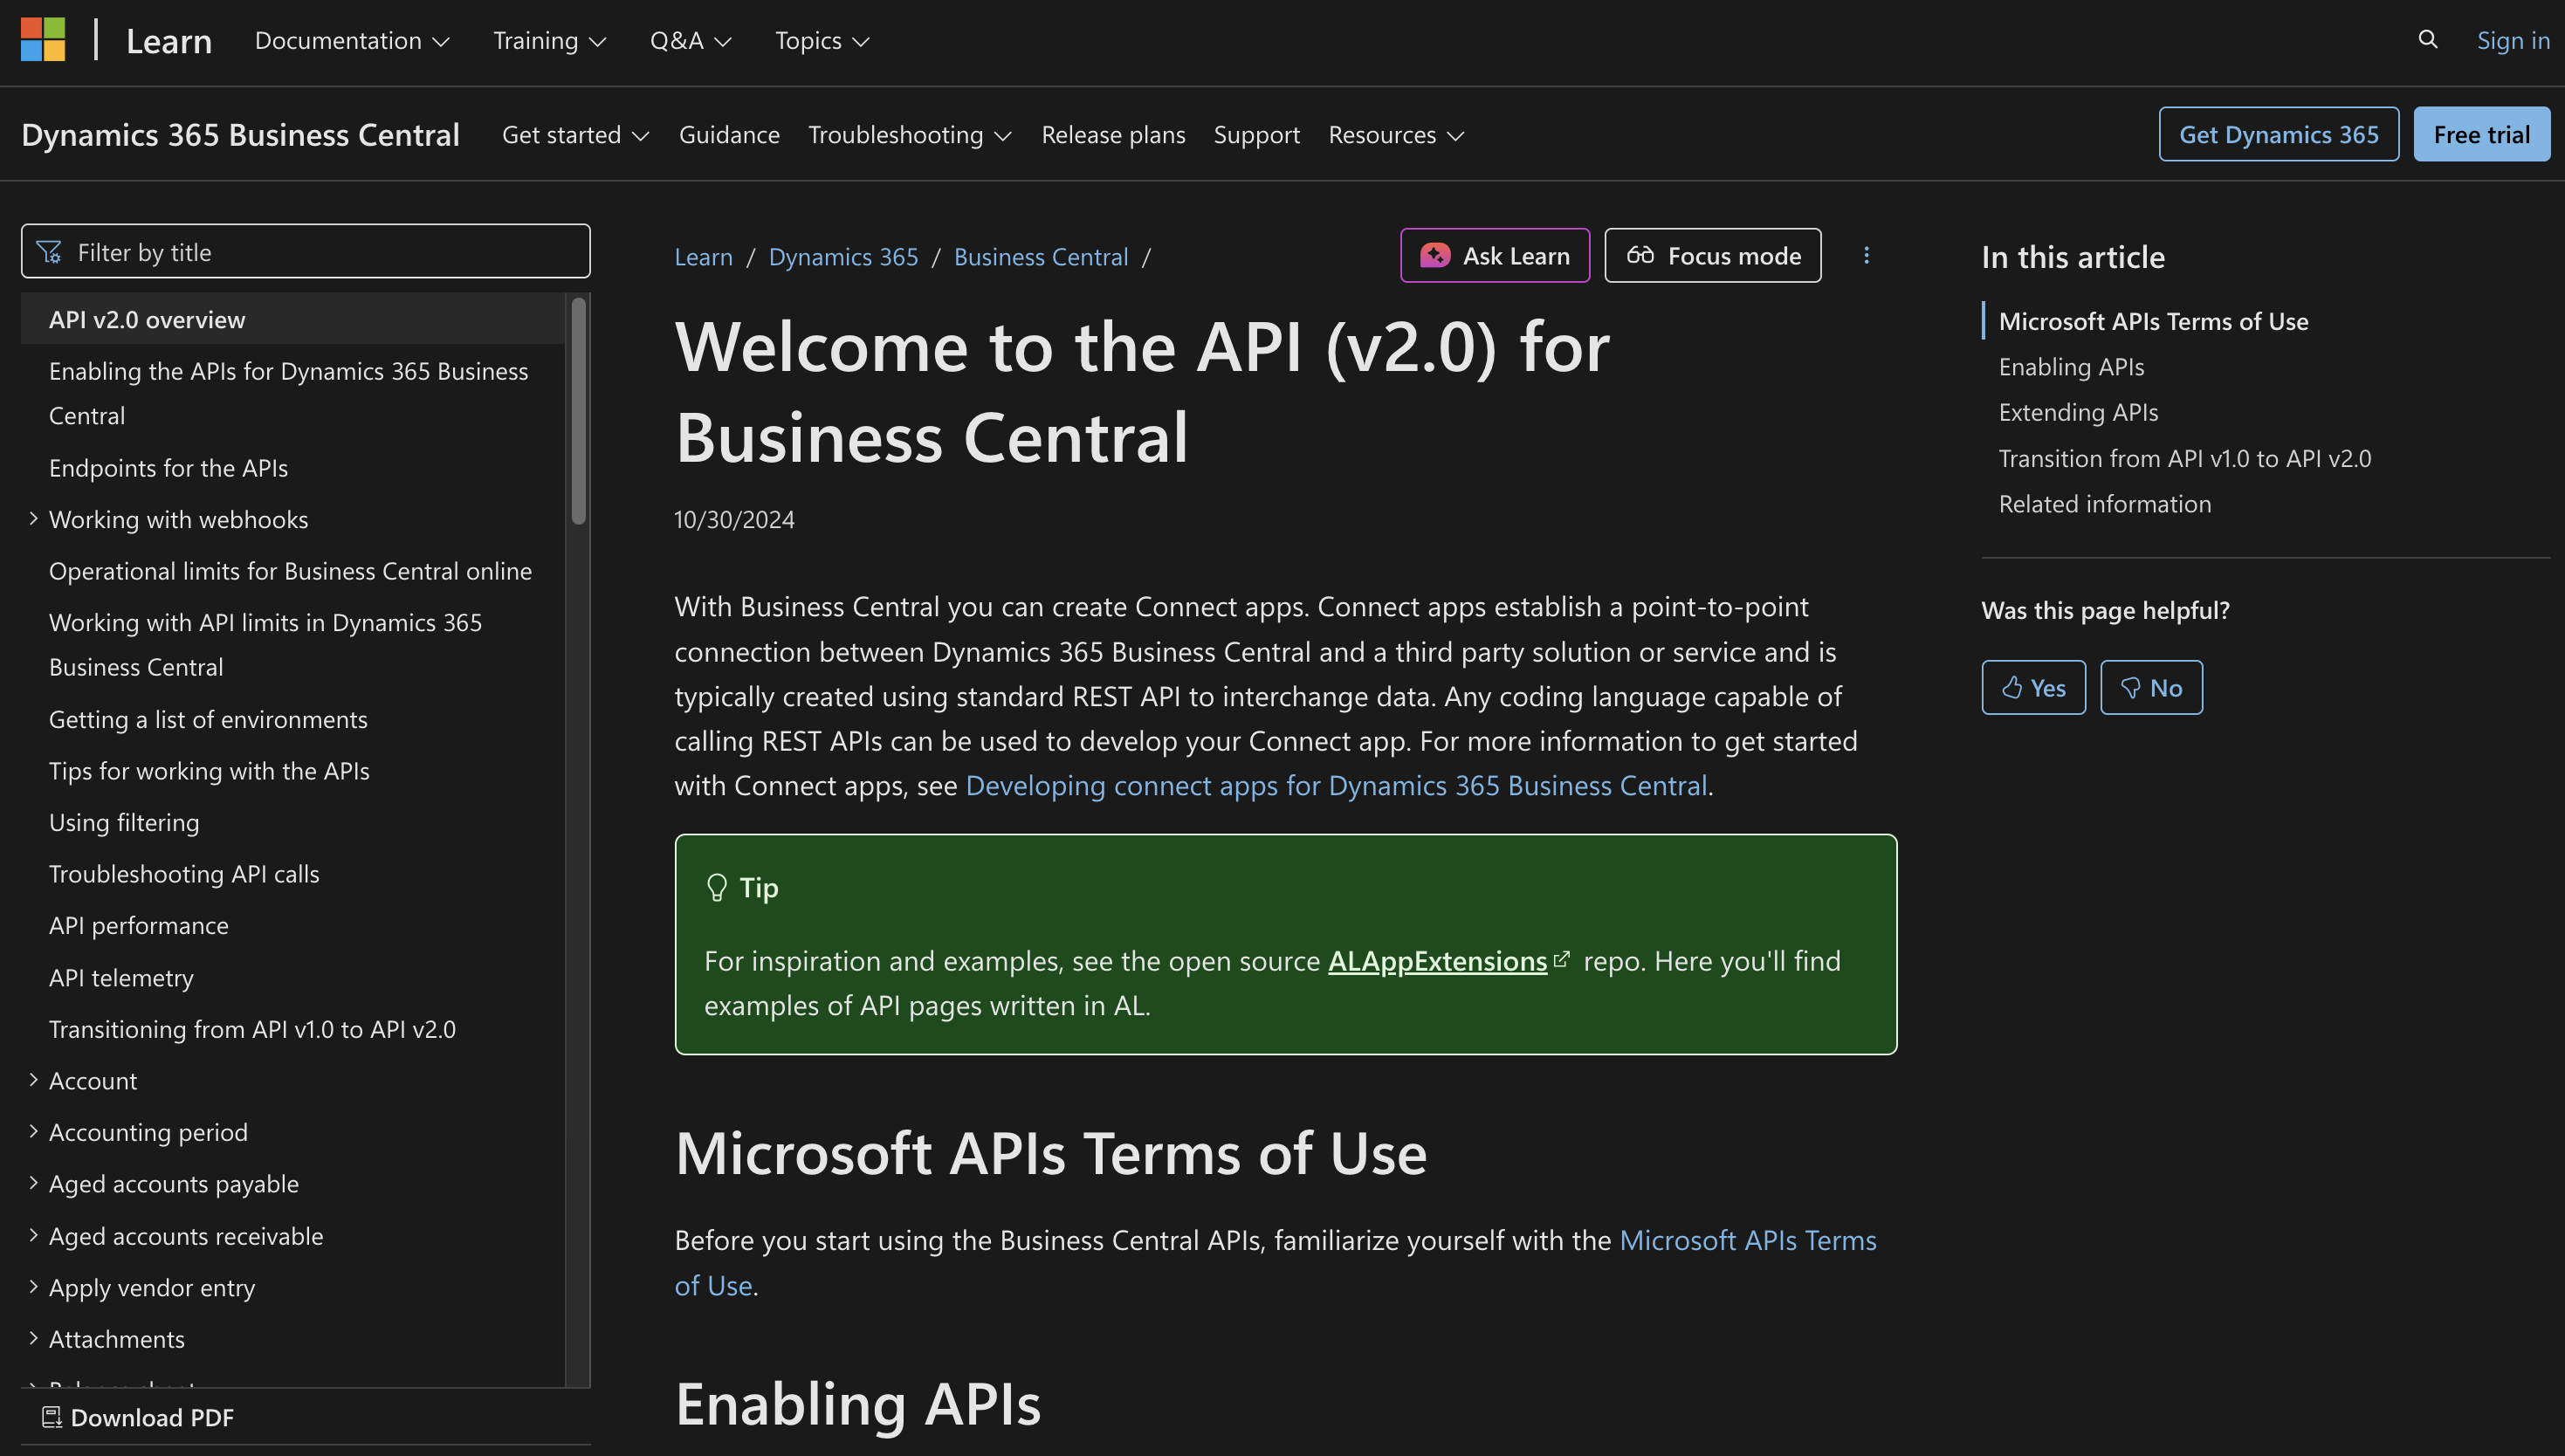The width and height of the screenshot is (2565, 1456).
Task: Click the Microsoft logo
Action: (43, 40)
